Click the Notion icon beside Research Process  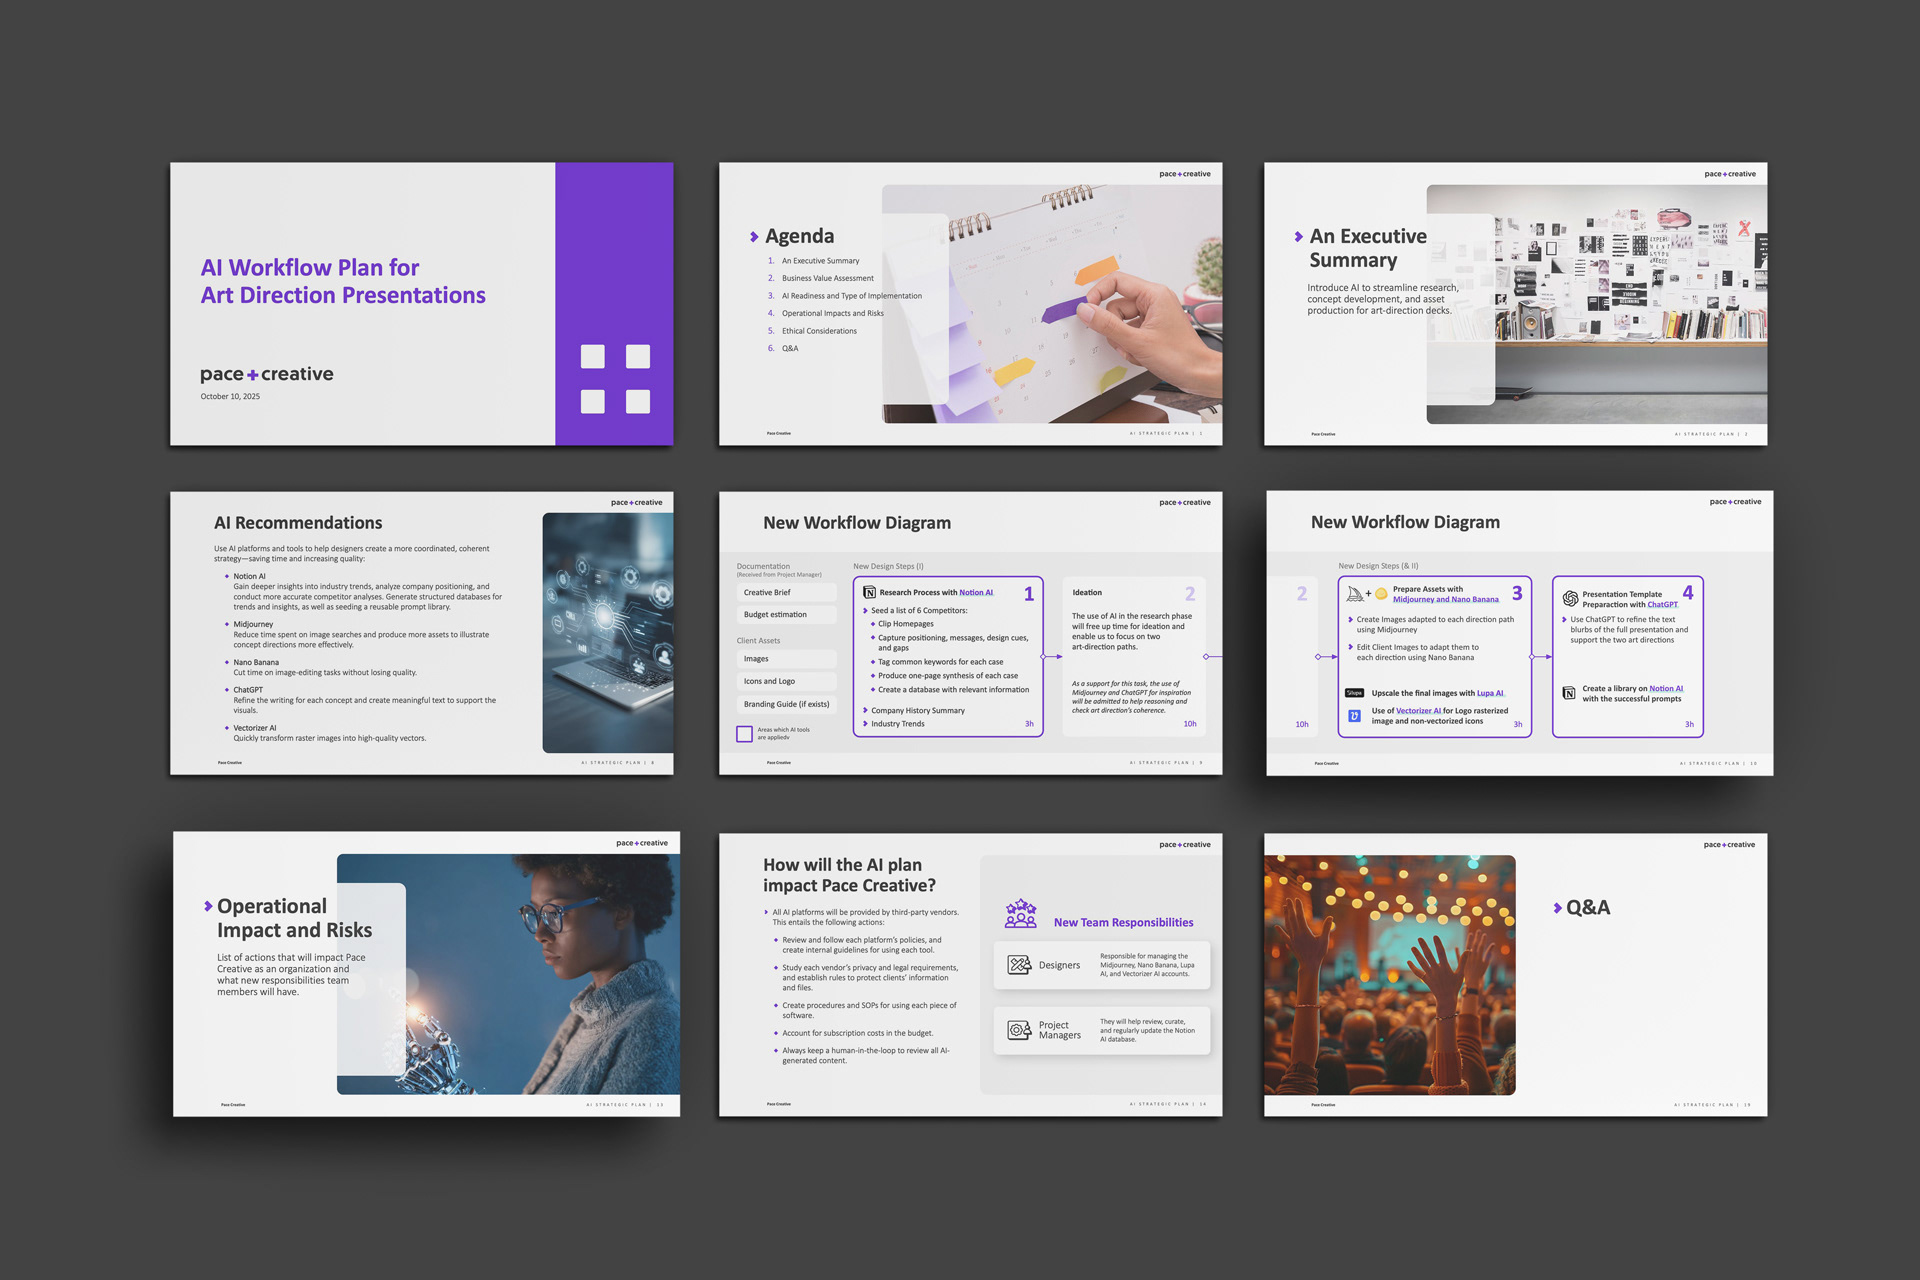pos(869,593)
